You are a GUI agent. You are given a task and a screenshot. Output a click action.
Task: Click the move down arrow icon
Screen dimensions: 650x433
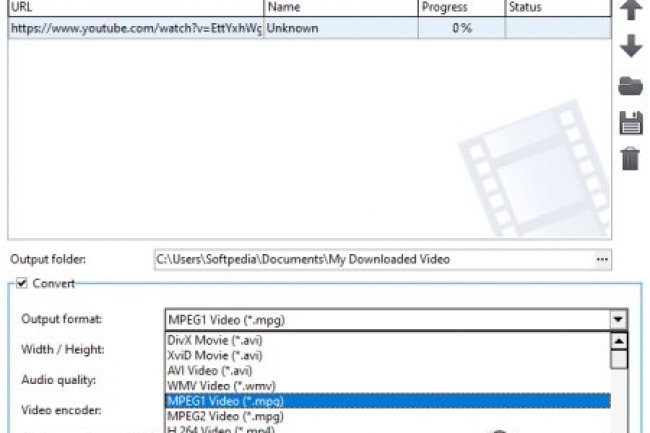coord(630,47)
